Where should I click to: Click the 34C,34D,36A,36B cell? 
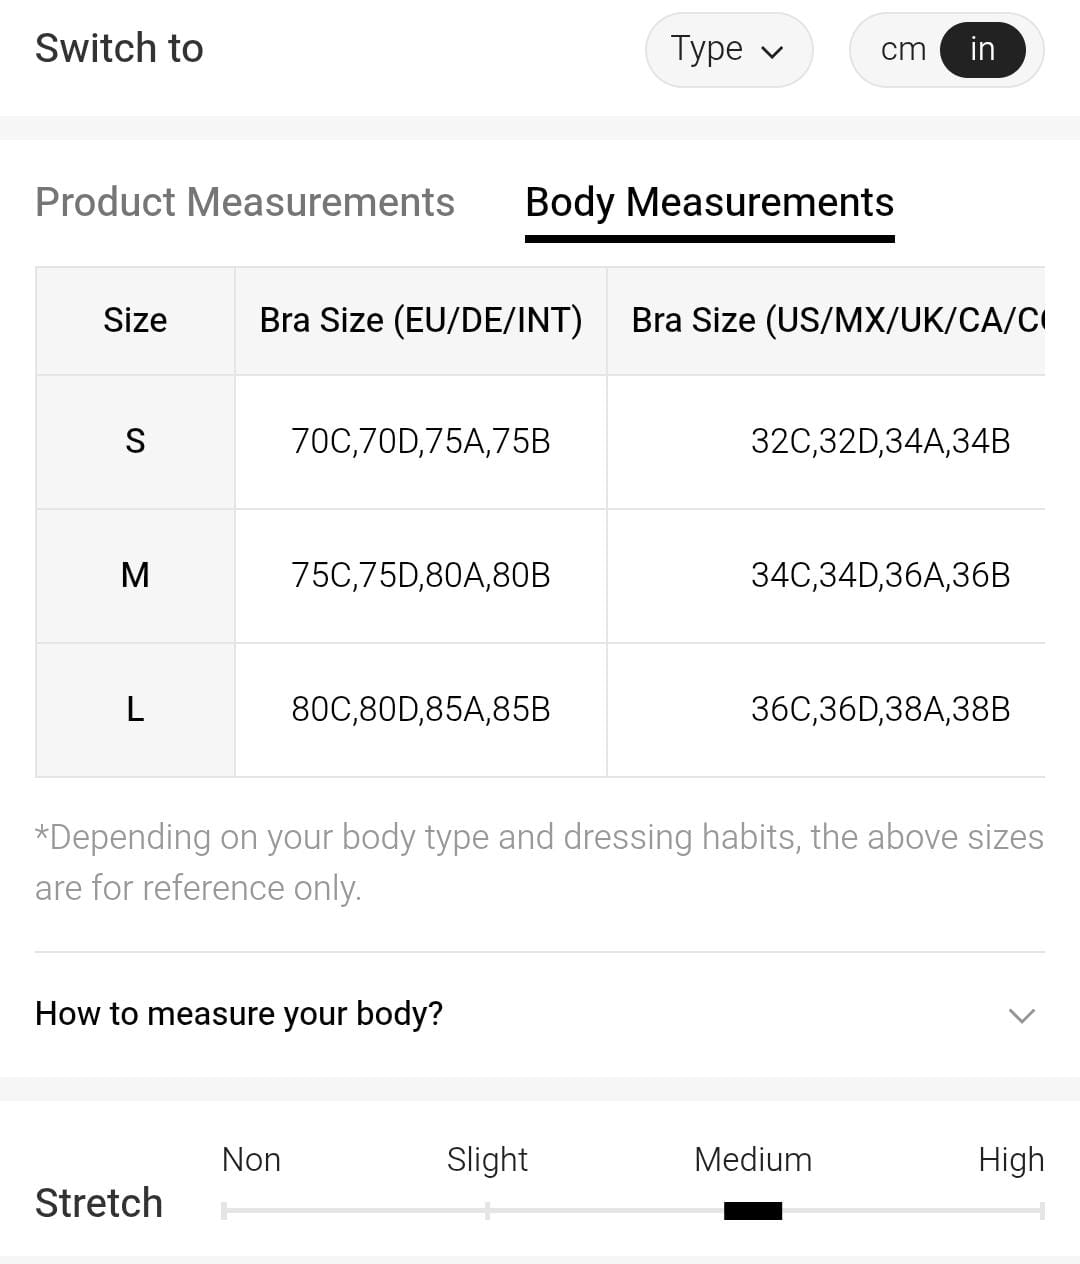(x=880, y=575)
